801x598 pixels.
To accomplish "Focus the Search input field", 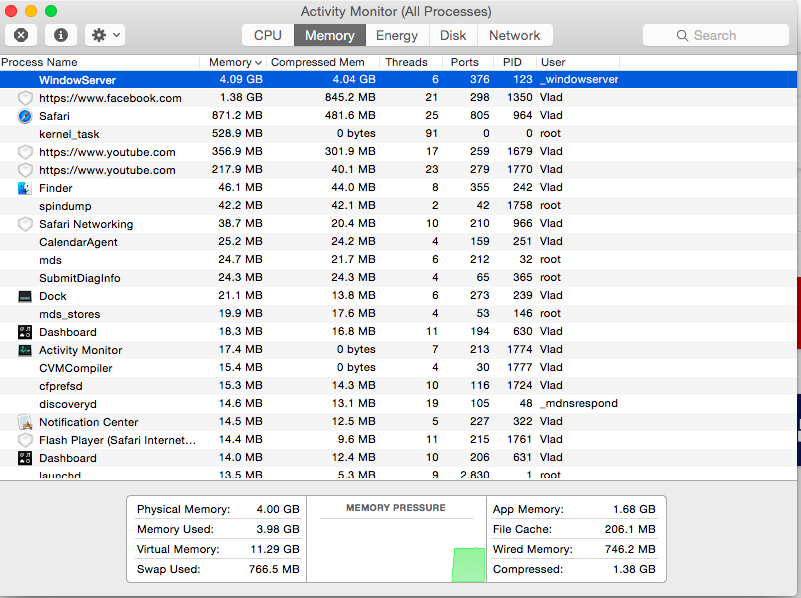I will (716, 35).
